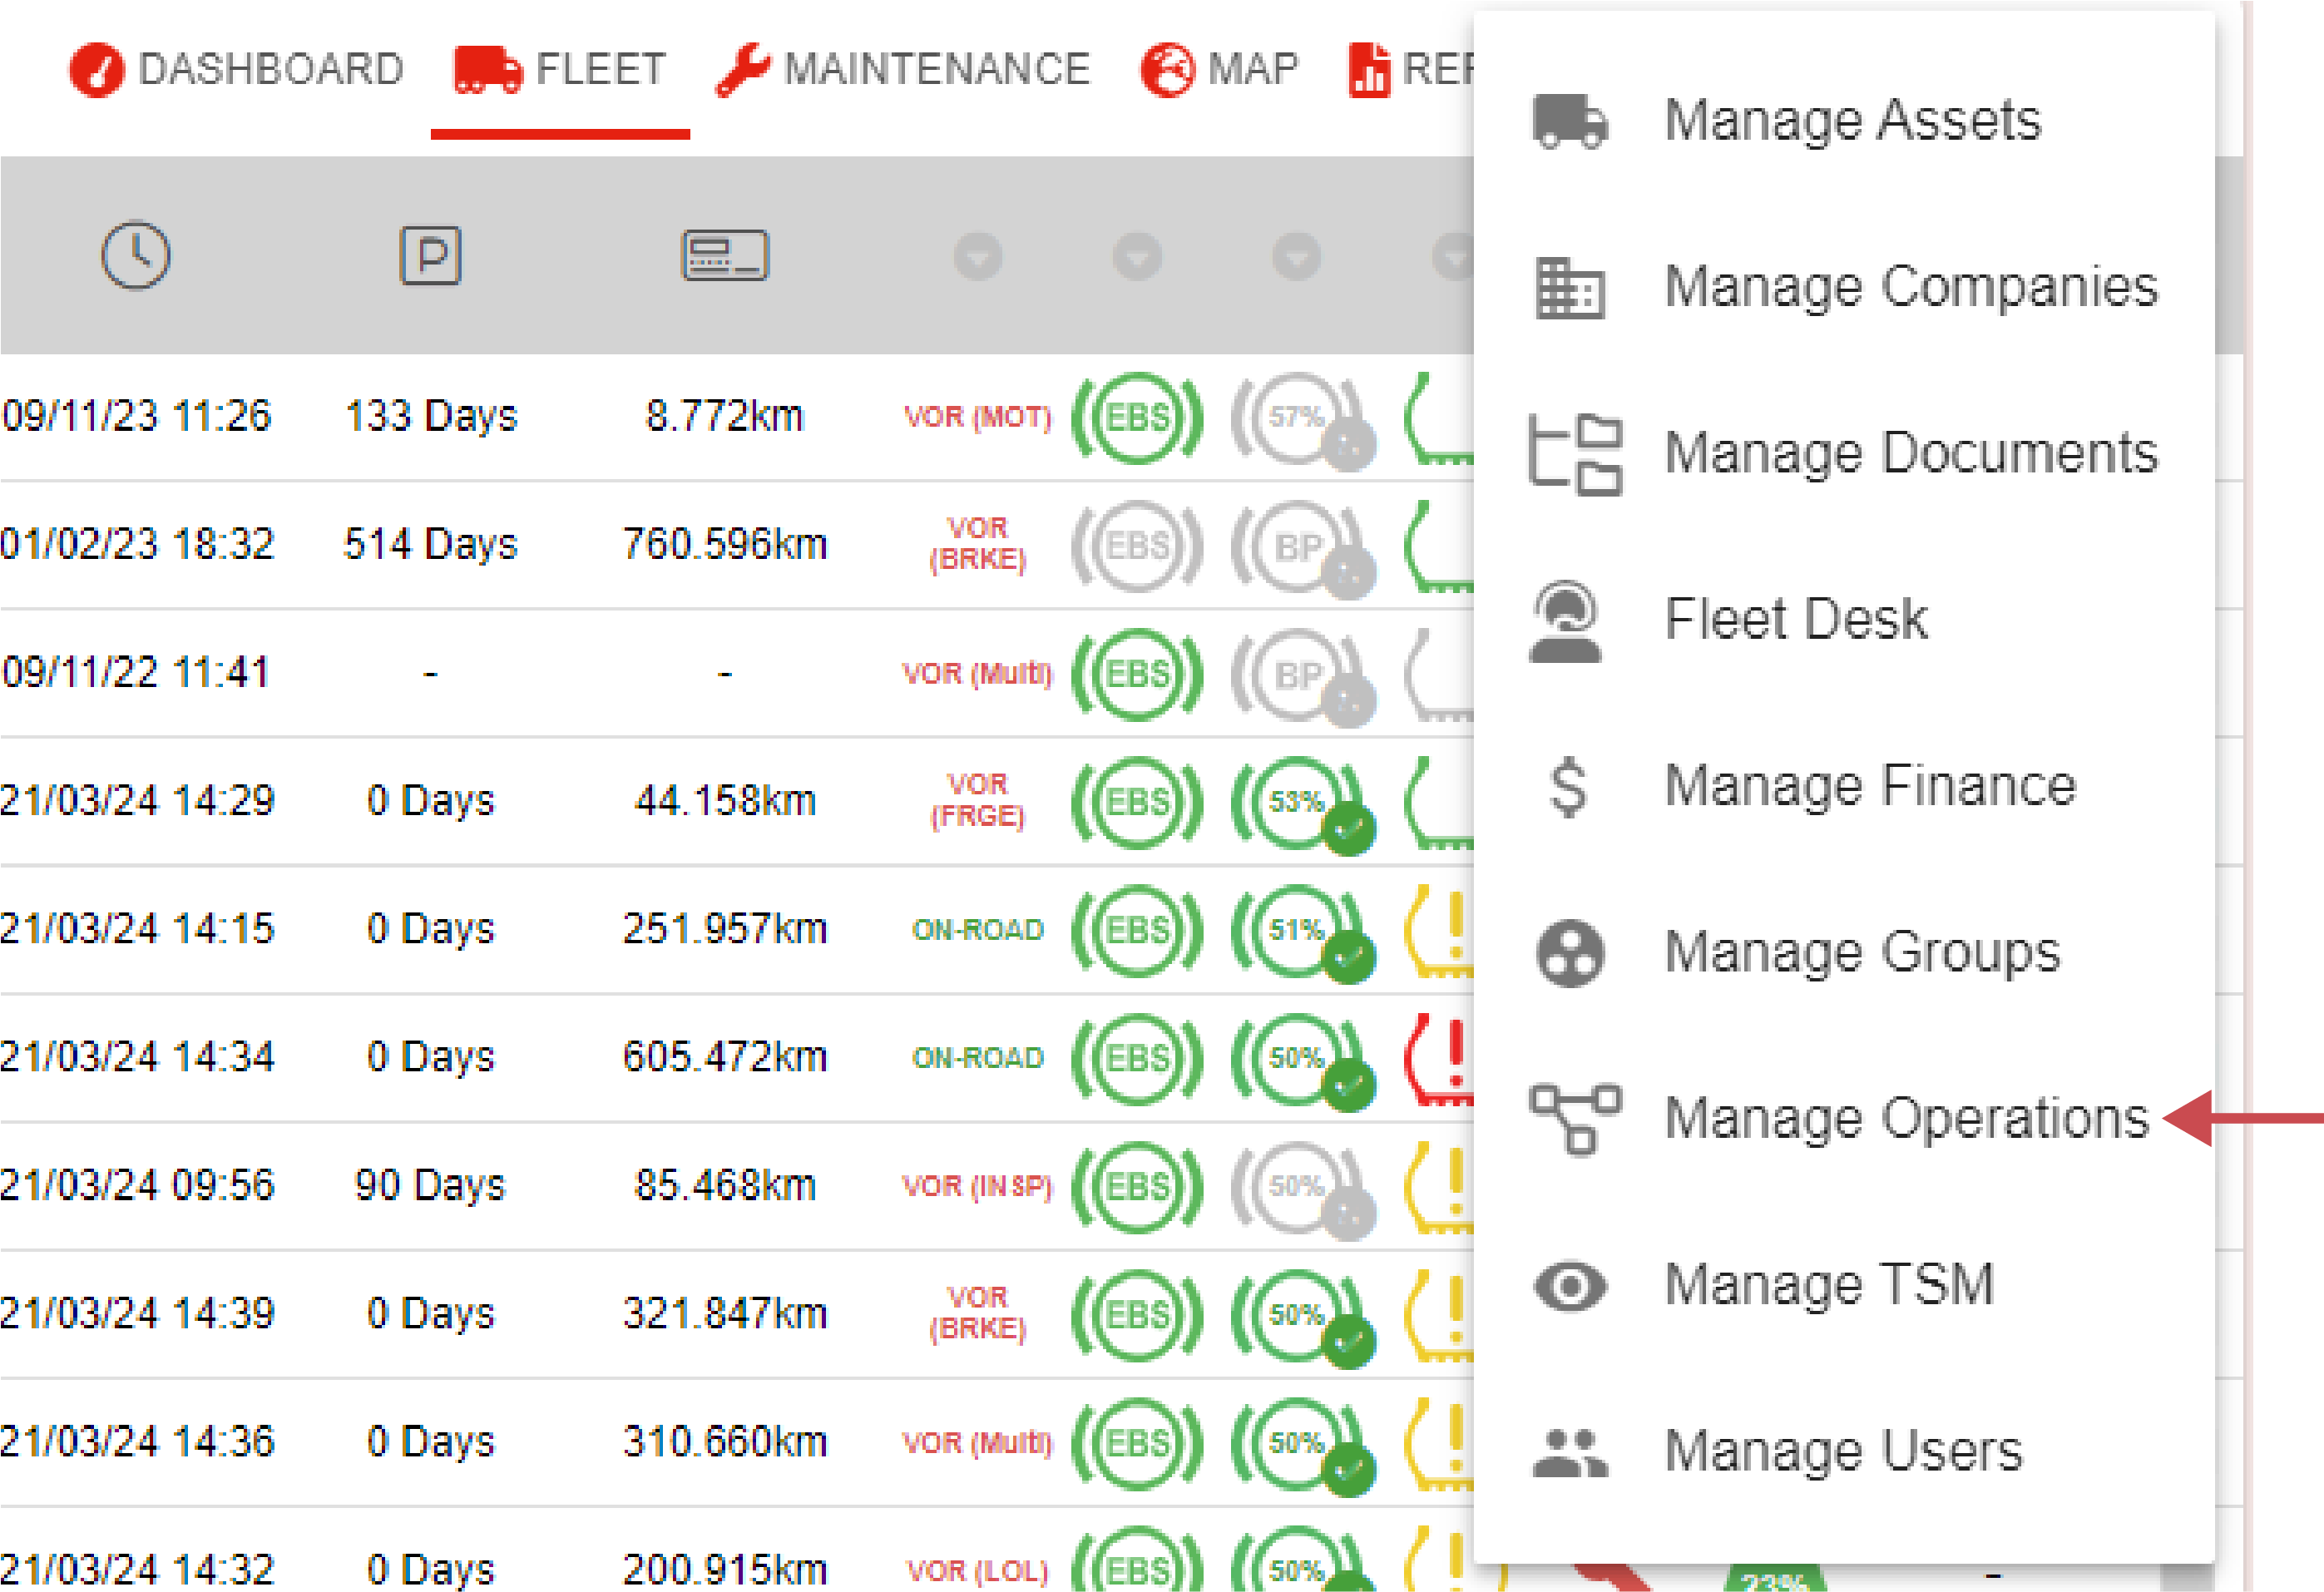The image size is (2324, 1592).
Task: Click Manage Users
Action: click(x=1845, y=1450)
